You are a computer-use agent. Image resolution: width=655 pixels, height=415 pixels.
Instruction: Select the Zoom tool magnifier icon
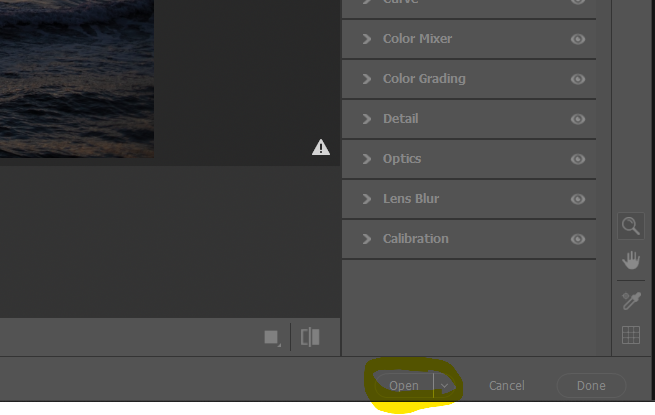[630, 226]
